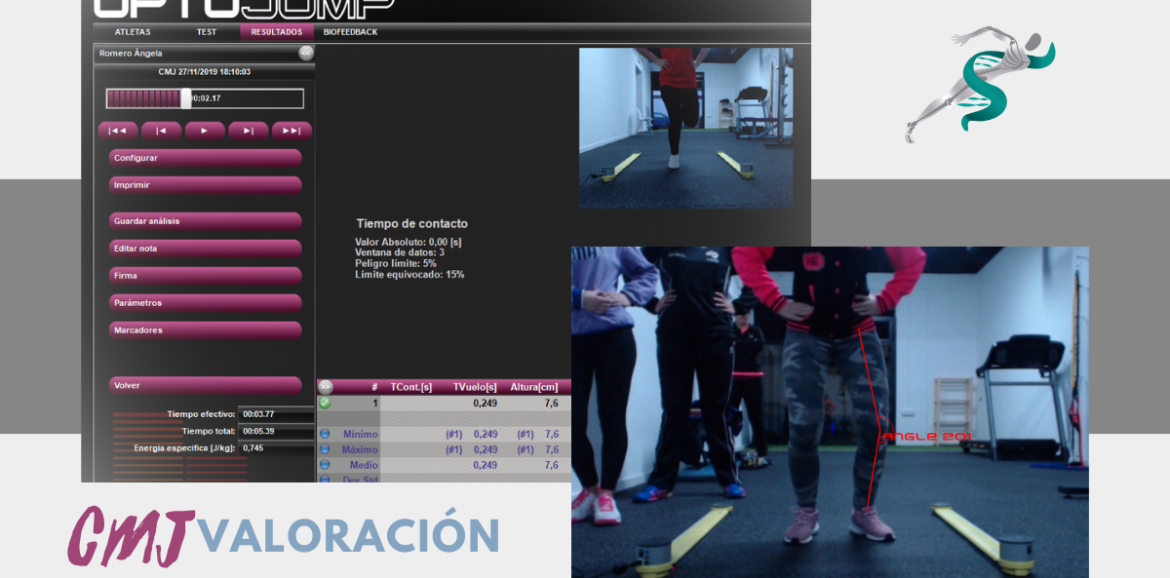
Task: Click the running figure DNA logo
Action: click(x=978, y=84)
